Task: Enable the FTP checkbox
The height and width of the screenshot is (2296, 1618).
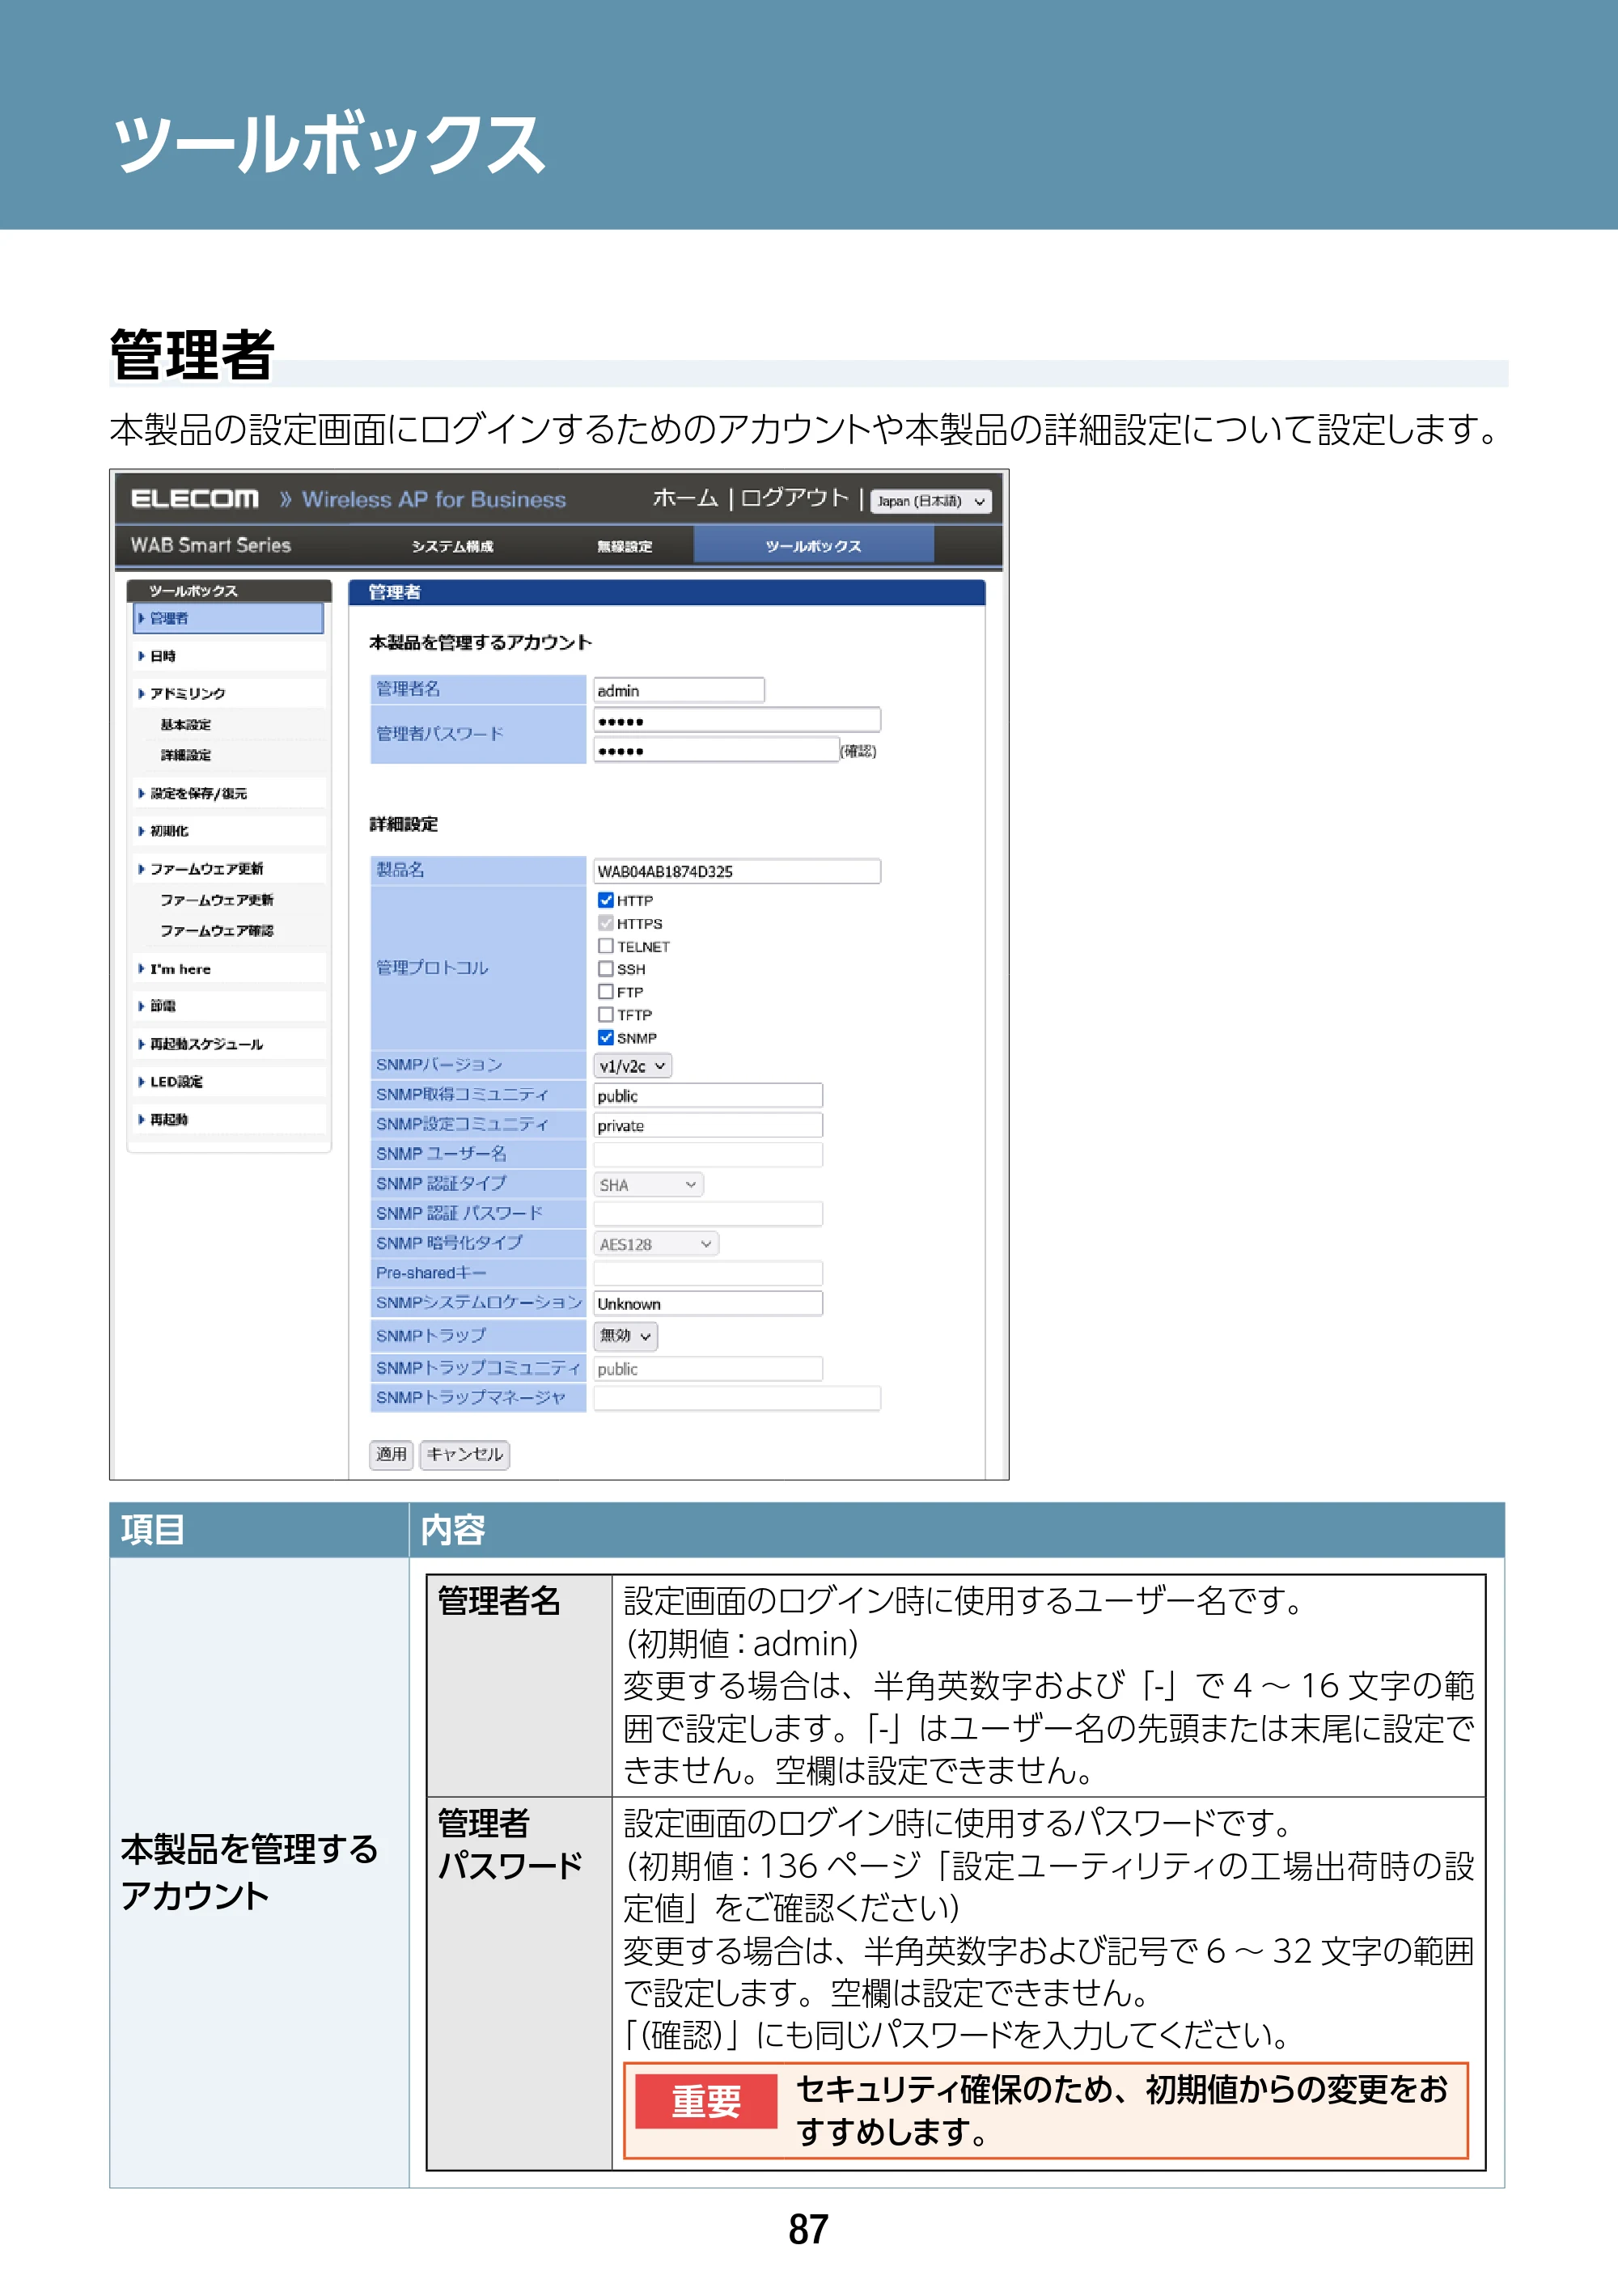Action: point(605,992)
